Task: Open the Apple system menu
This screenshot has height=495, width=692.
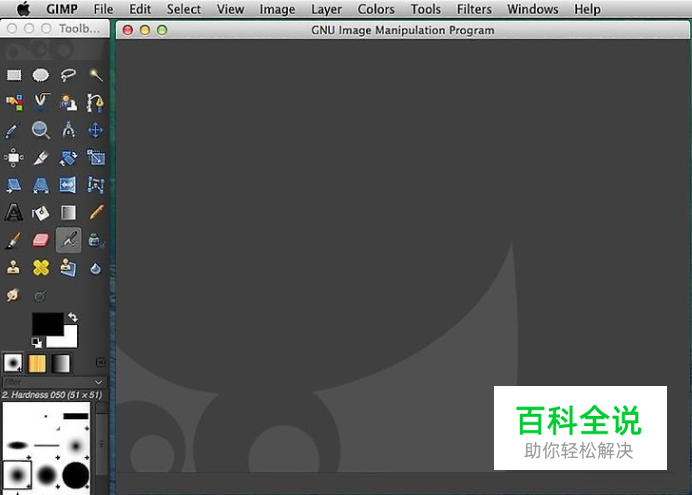Action: [x=23, y=8]
